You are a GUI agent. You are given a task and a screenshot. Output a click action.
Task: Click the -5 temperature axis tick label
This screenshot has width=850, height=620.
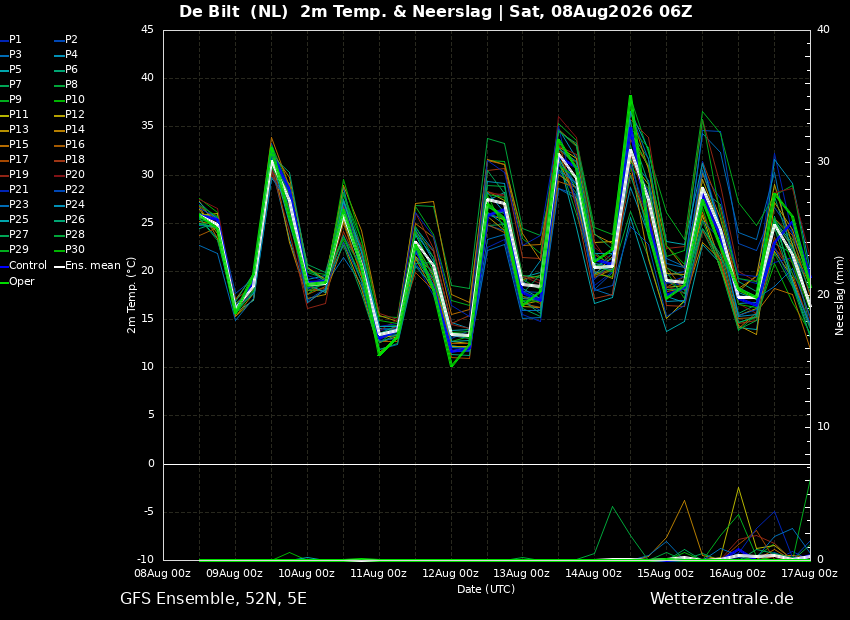pos(149,512)
